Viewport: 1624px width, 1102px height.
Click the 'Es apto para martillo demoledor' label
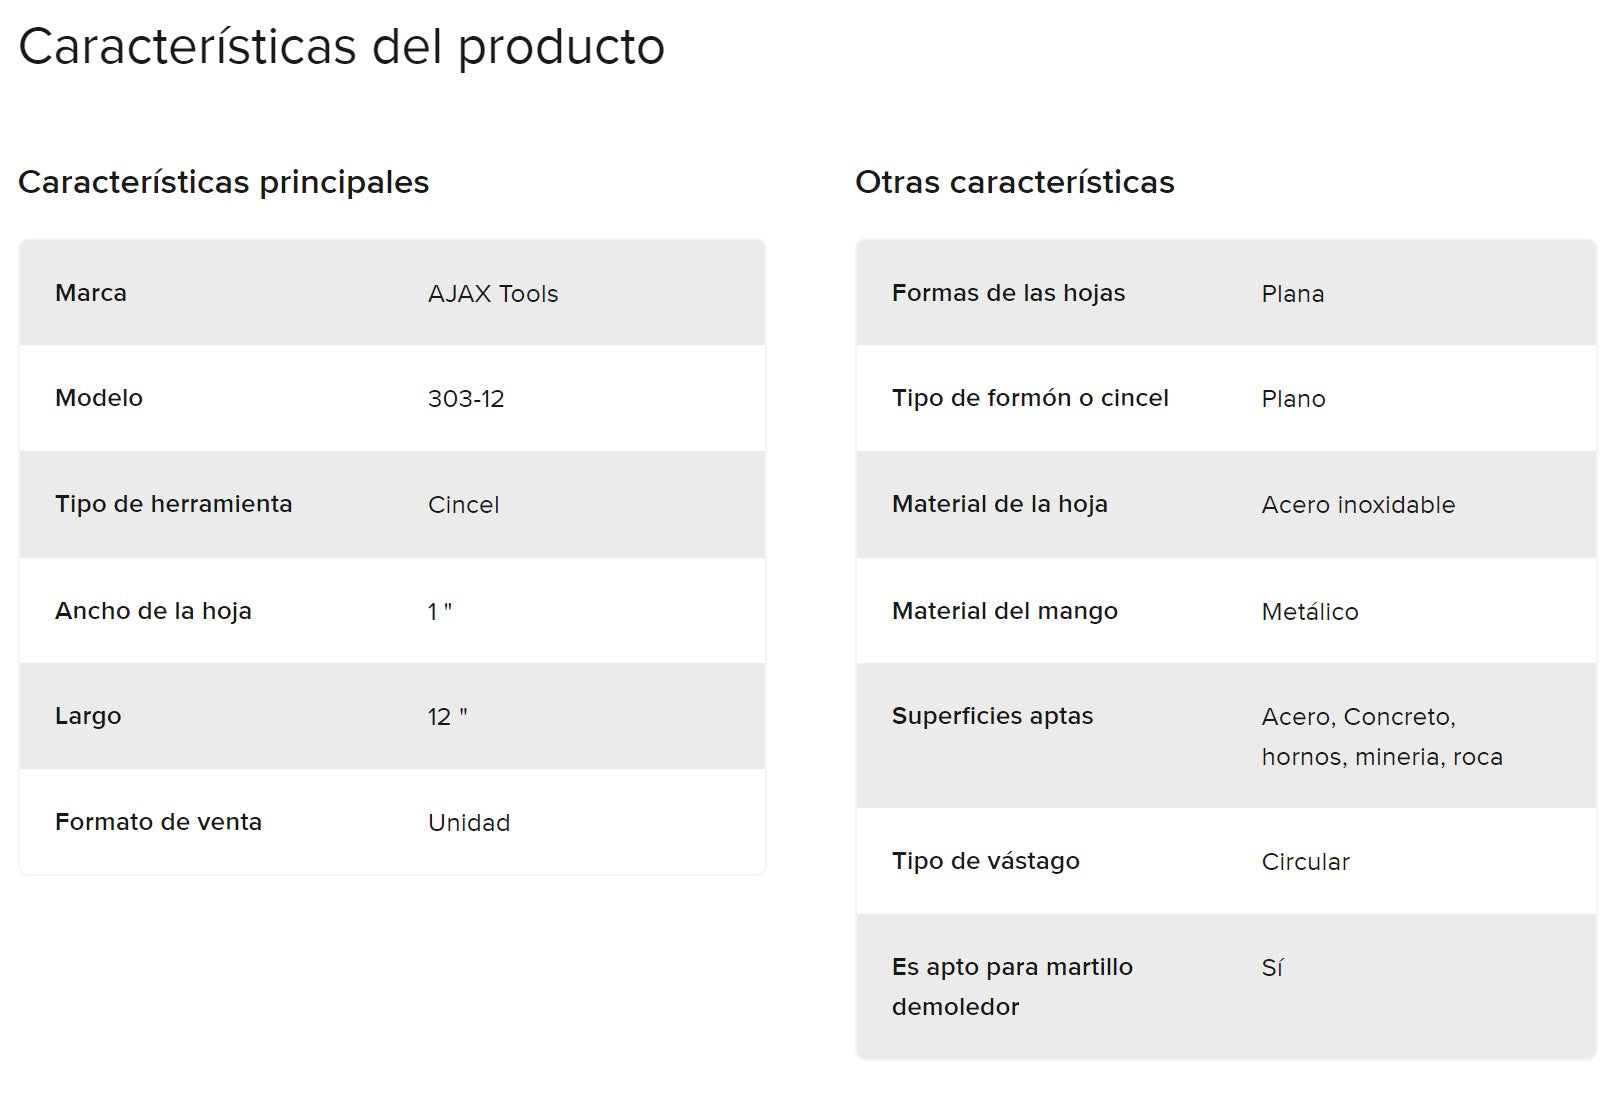point(1012,987)
